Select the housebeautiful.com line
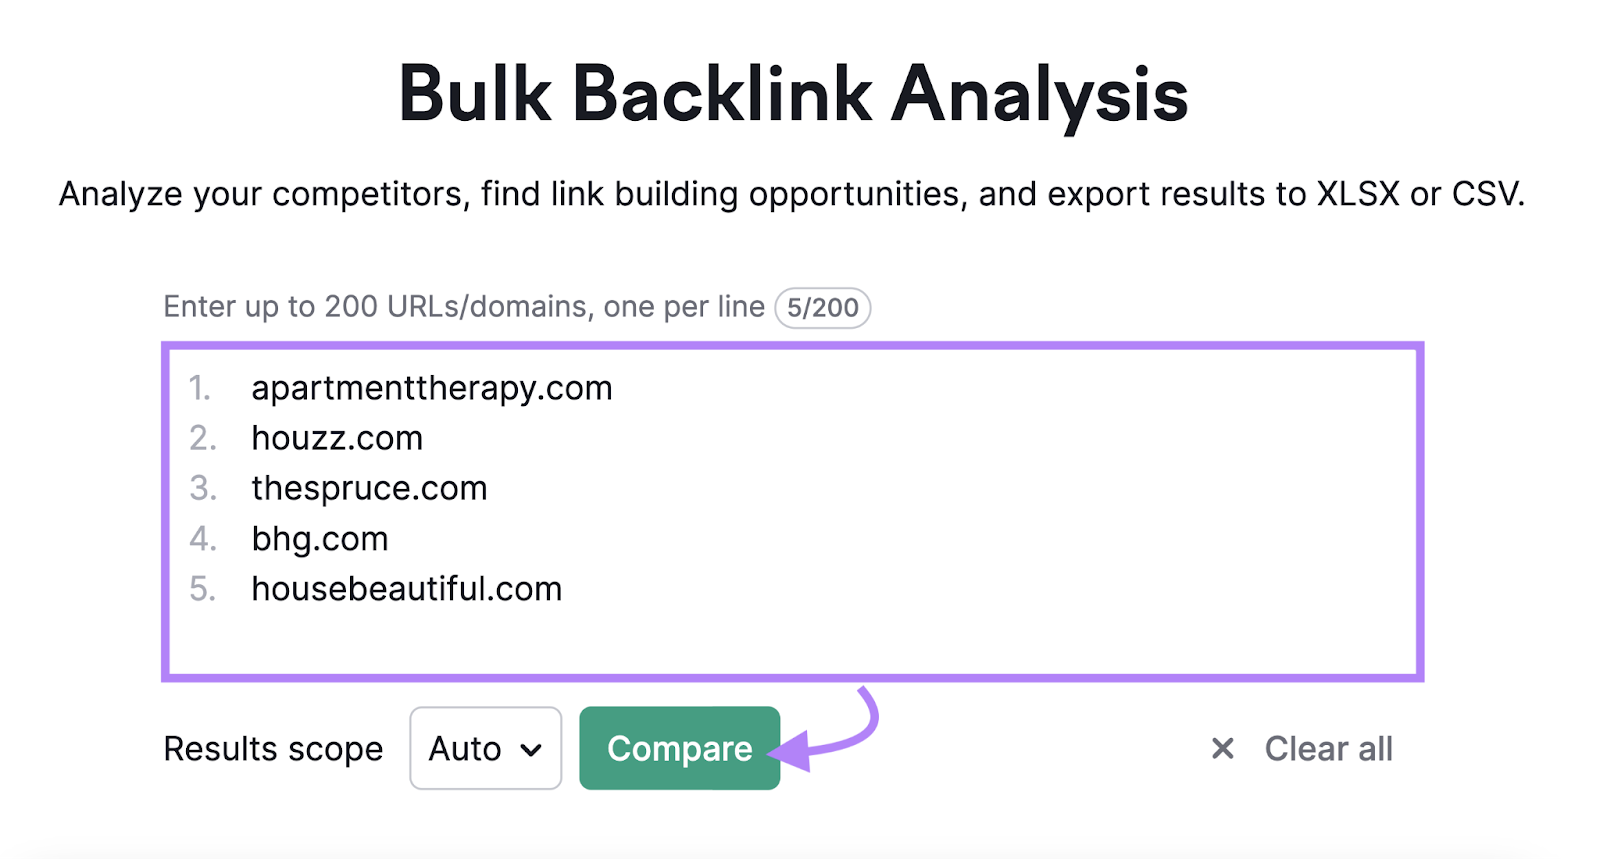Image resolution: width=1600 pixels, height=859 pixels. point(406,589)
